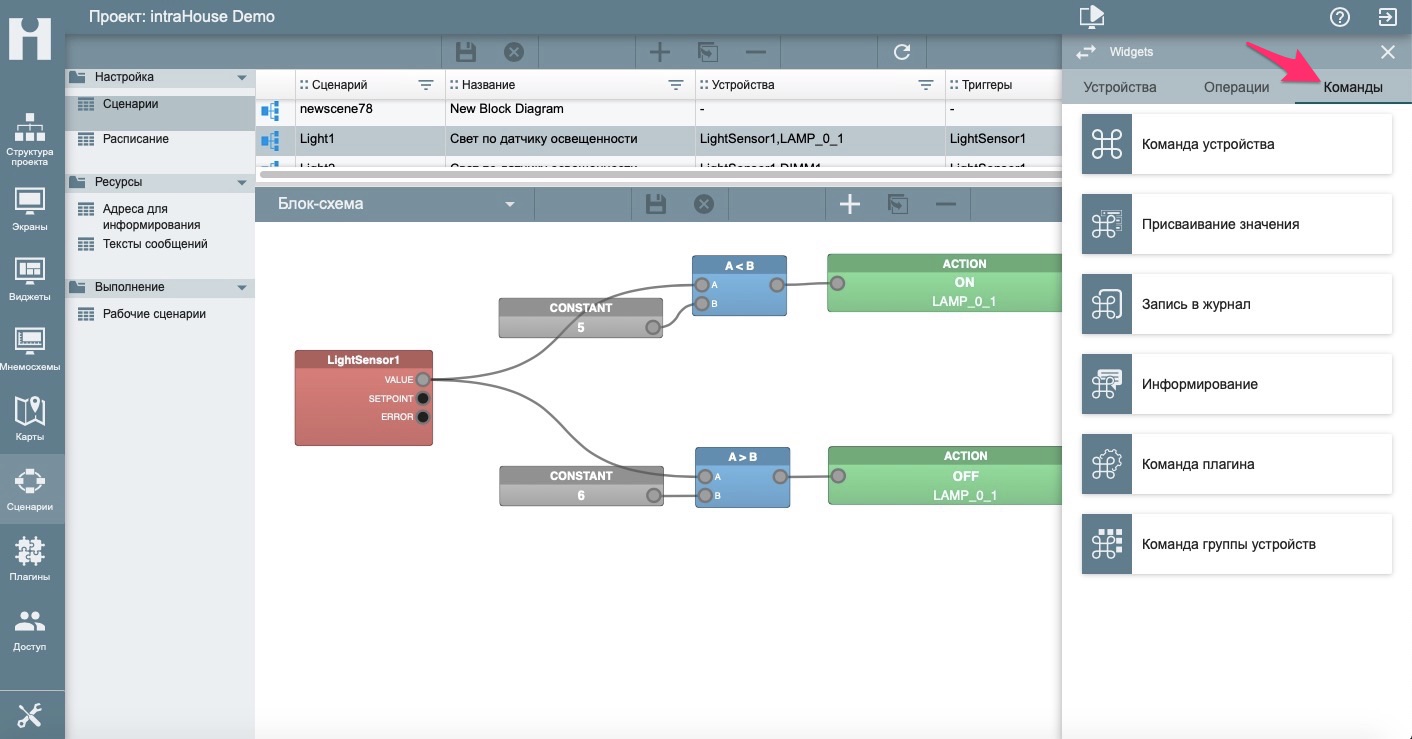This screenshot has height=739, width=1412.
Task: Click the SETPOINT port of LightSensor1
Action: pyautogui.click(x=423, y=398)
